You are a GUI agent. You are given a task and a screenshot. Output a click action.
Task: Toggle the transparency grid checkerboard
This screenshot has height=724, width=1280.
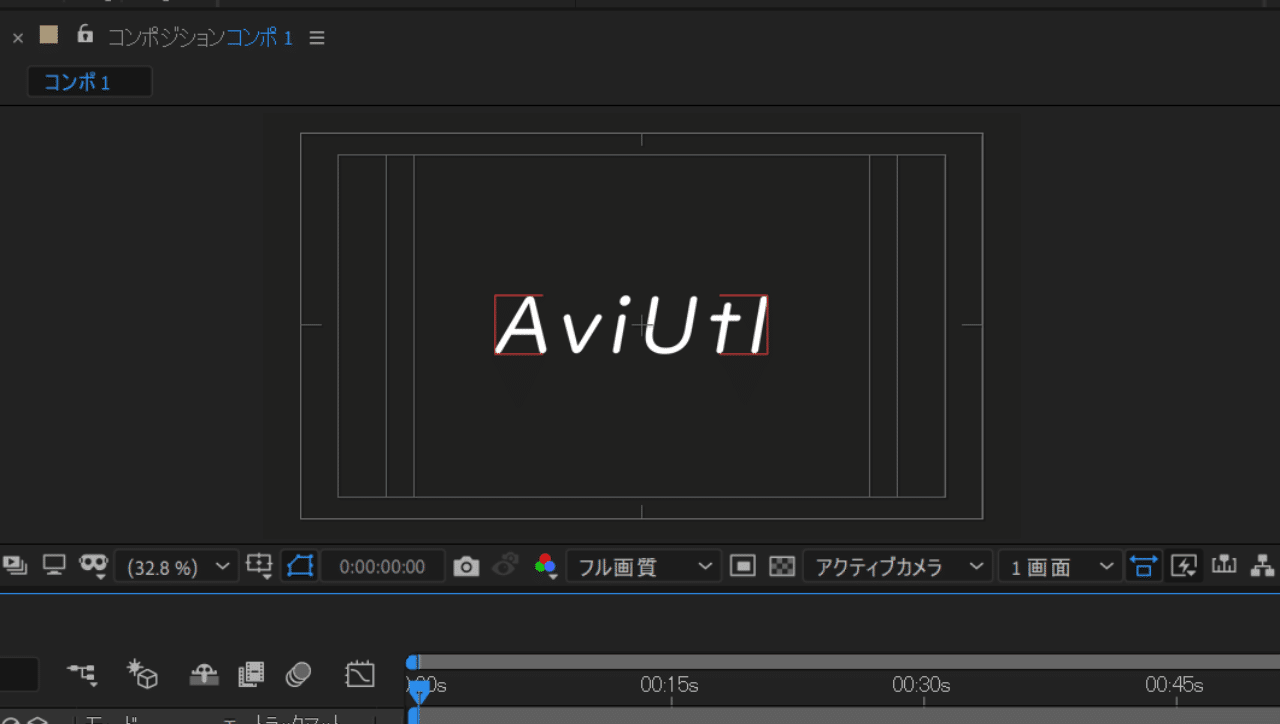point(781,567)
